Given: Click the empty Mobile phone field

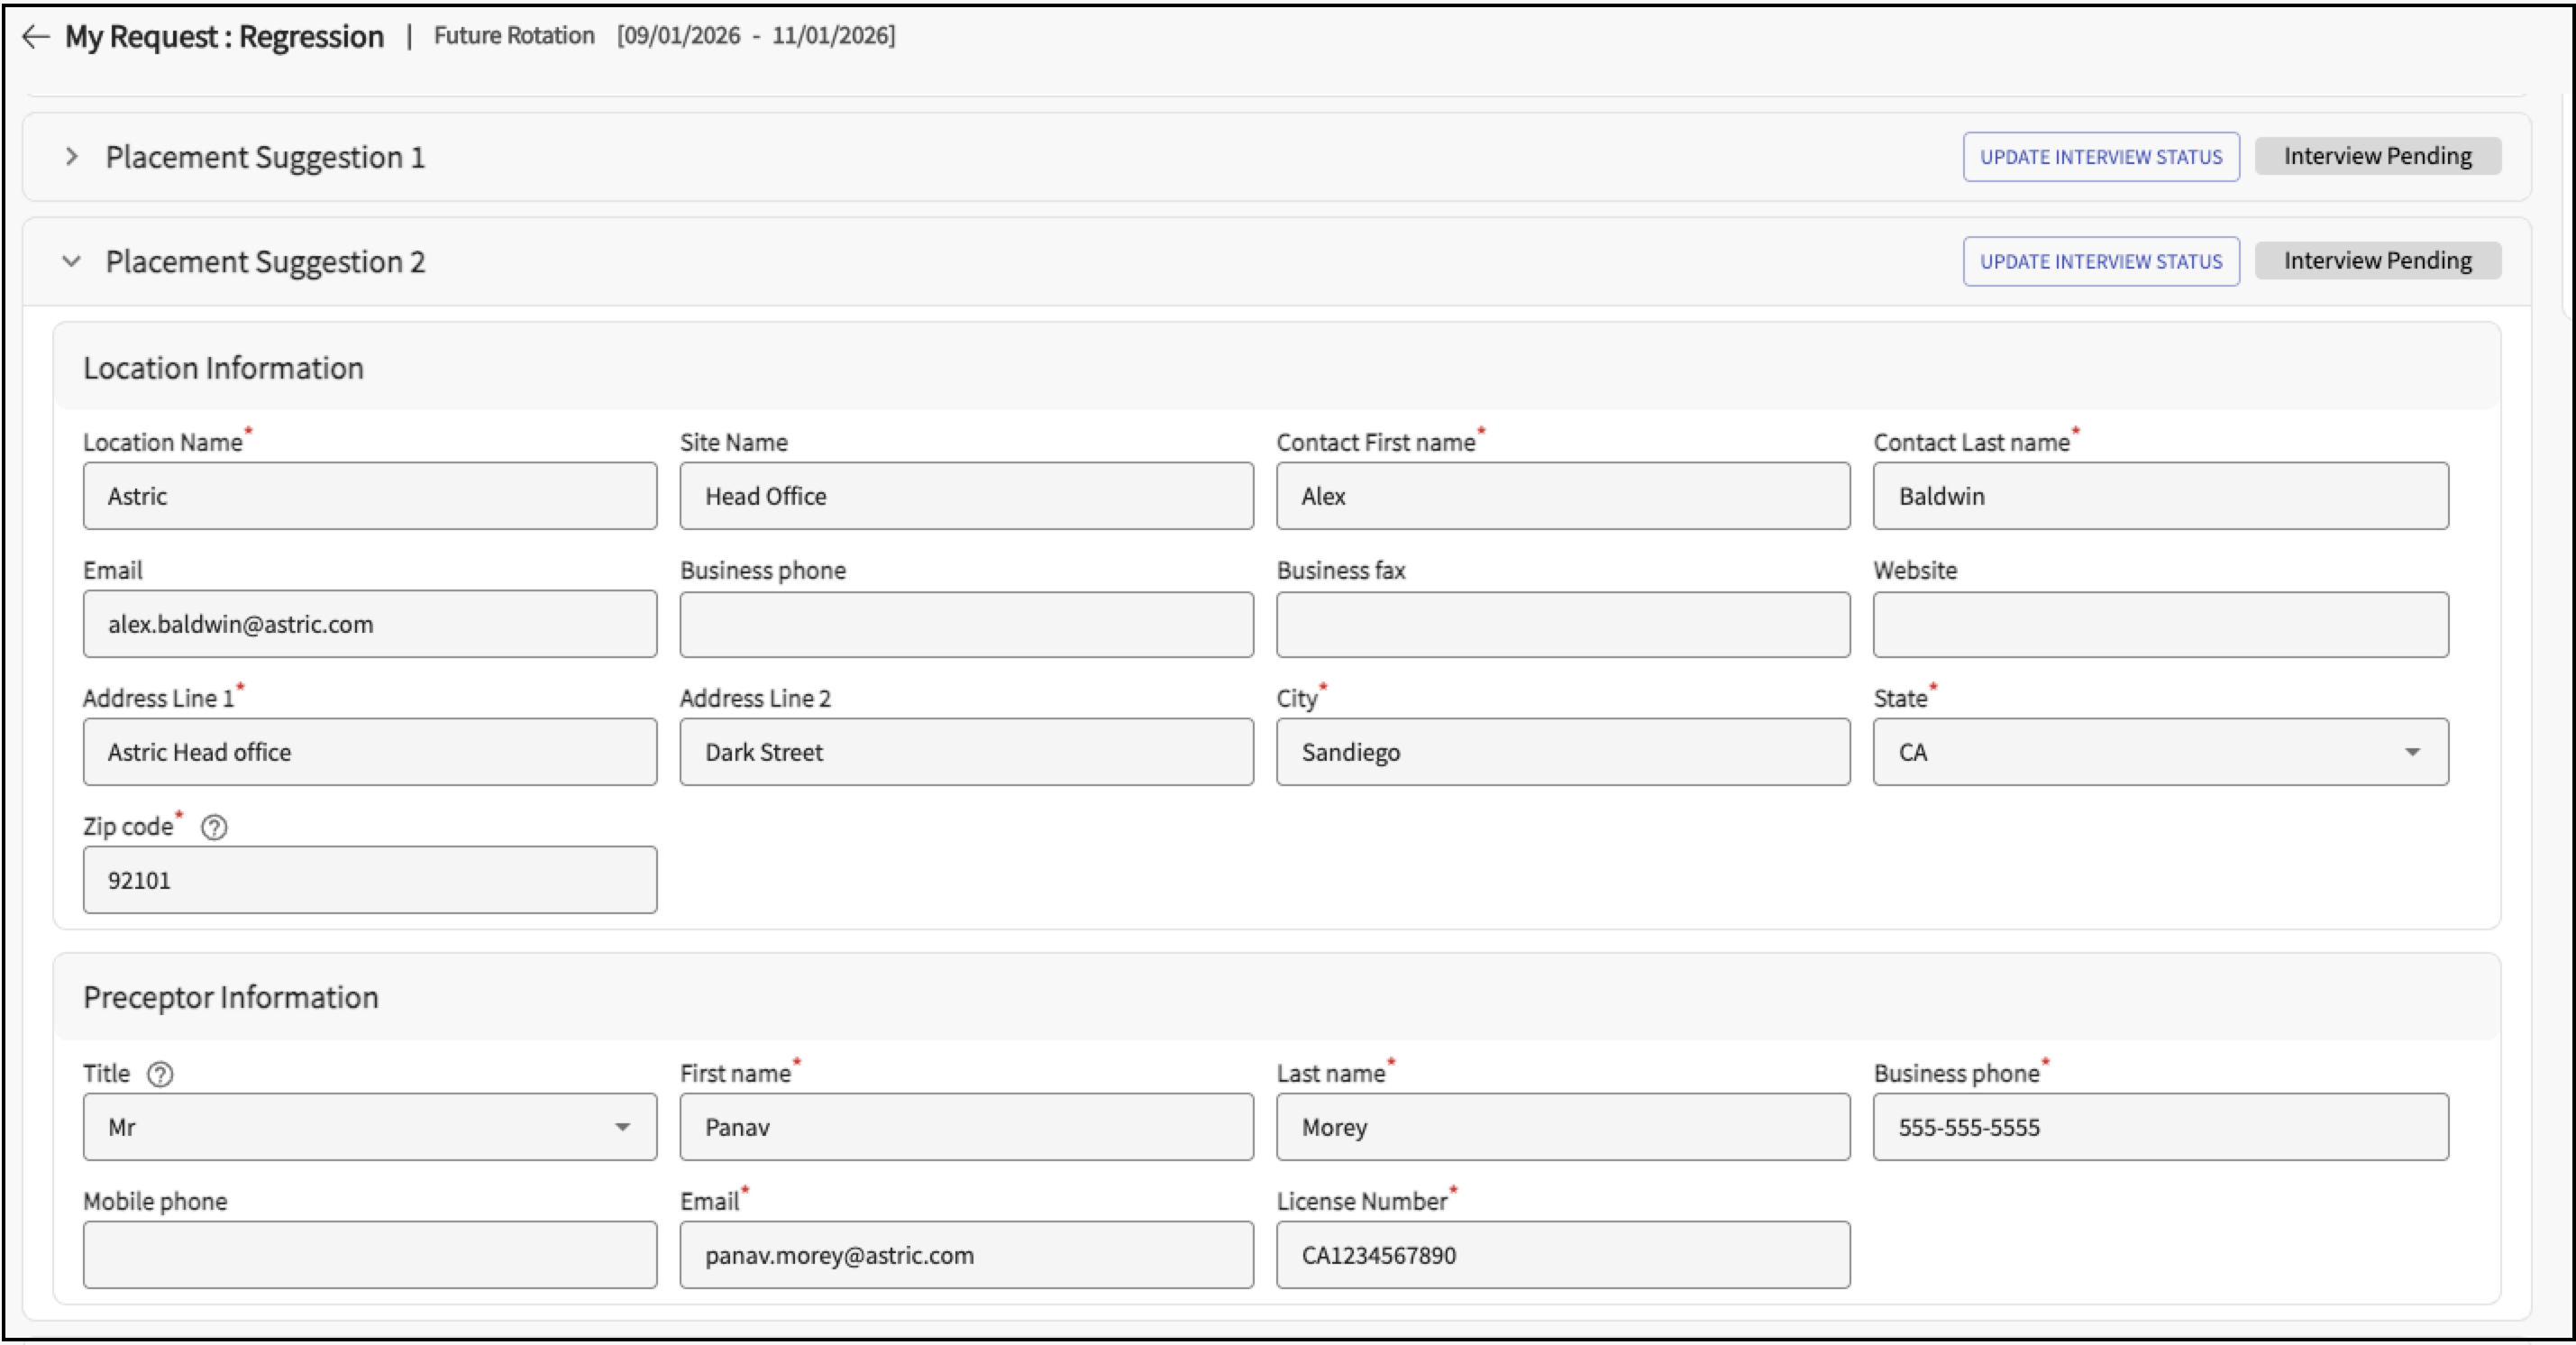Looking at the screenshot, I should (x=370, y=1255).
